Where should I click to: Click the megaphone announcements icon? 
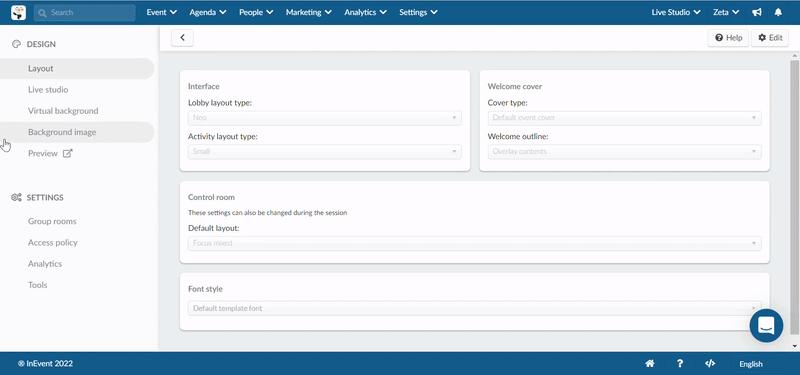pyautogui.click(x=757, y=12)
